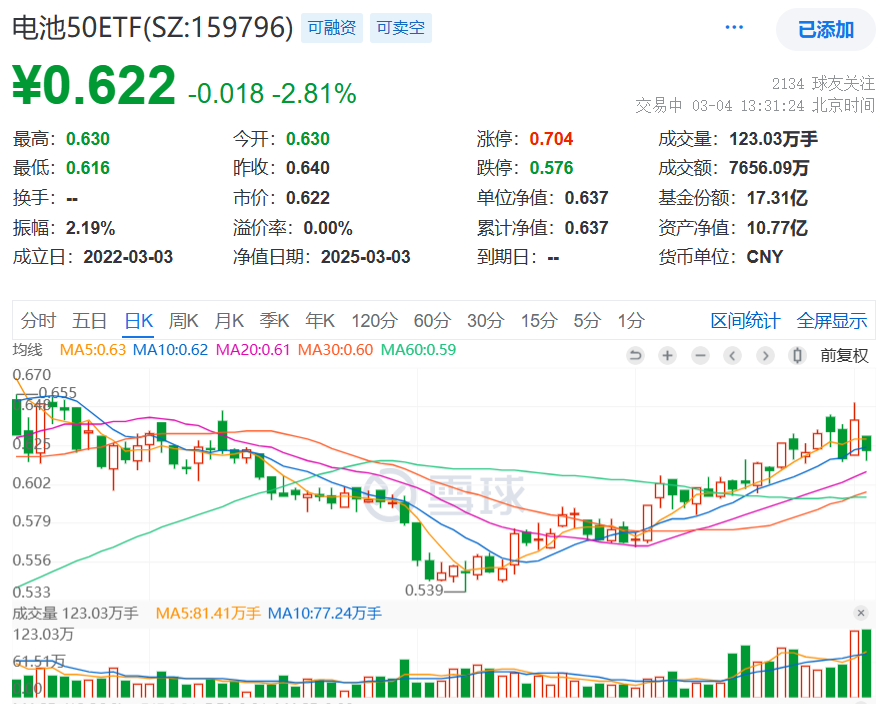The image size is (891, 704).
Task: Zoom out the chart with minus icon
Action: [700, 355]
